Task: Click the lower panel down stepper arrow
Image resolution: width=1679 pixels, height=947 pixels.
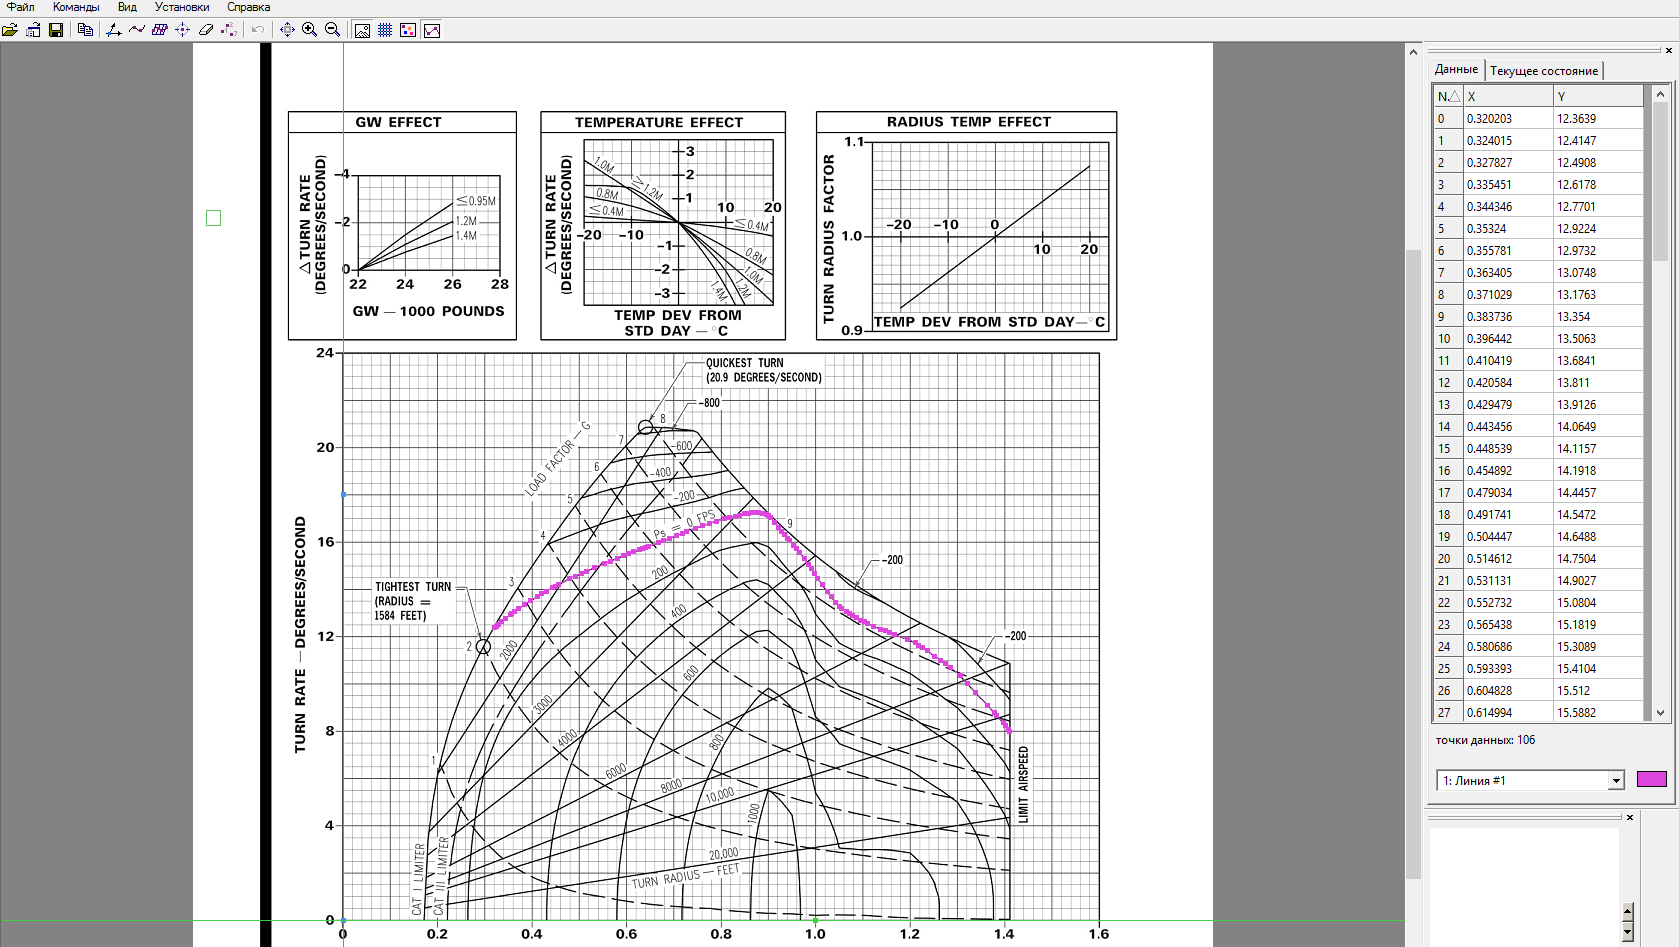Action: pos(1628,932)
